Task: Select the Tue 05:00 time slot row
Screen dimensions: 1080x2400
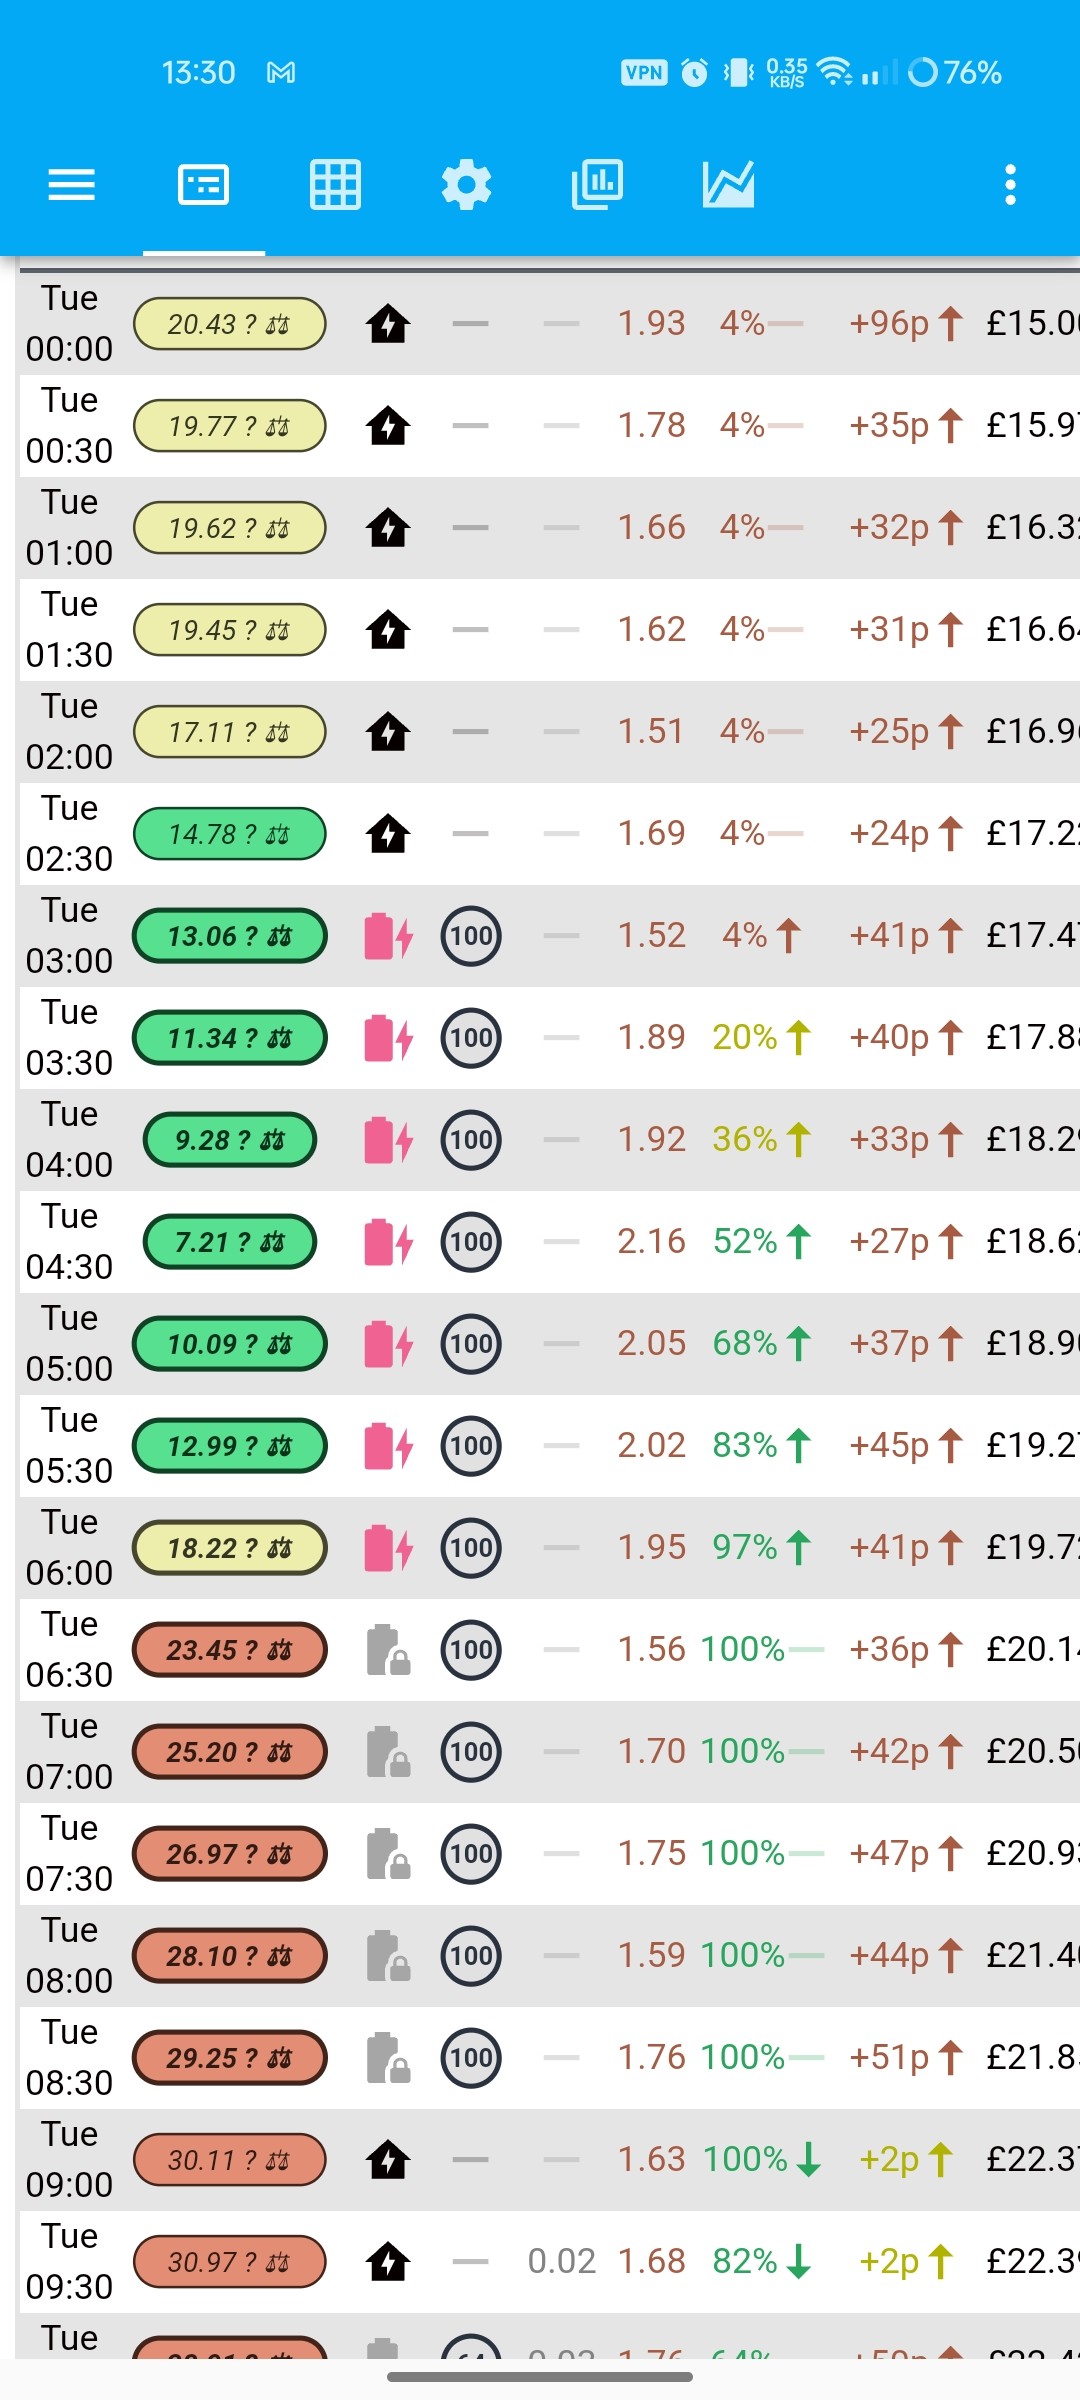Action: [548, 1344]
